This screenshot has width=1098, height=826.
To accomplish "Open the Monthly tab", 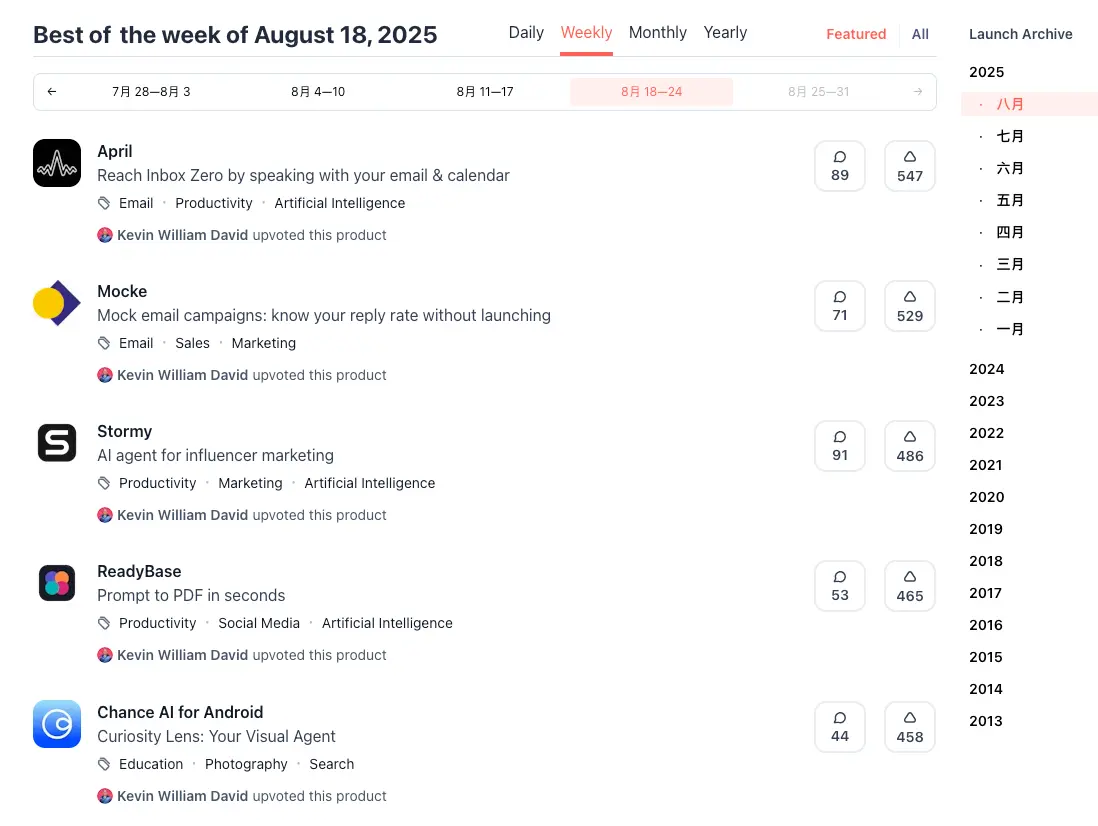I will coord(657,32).
